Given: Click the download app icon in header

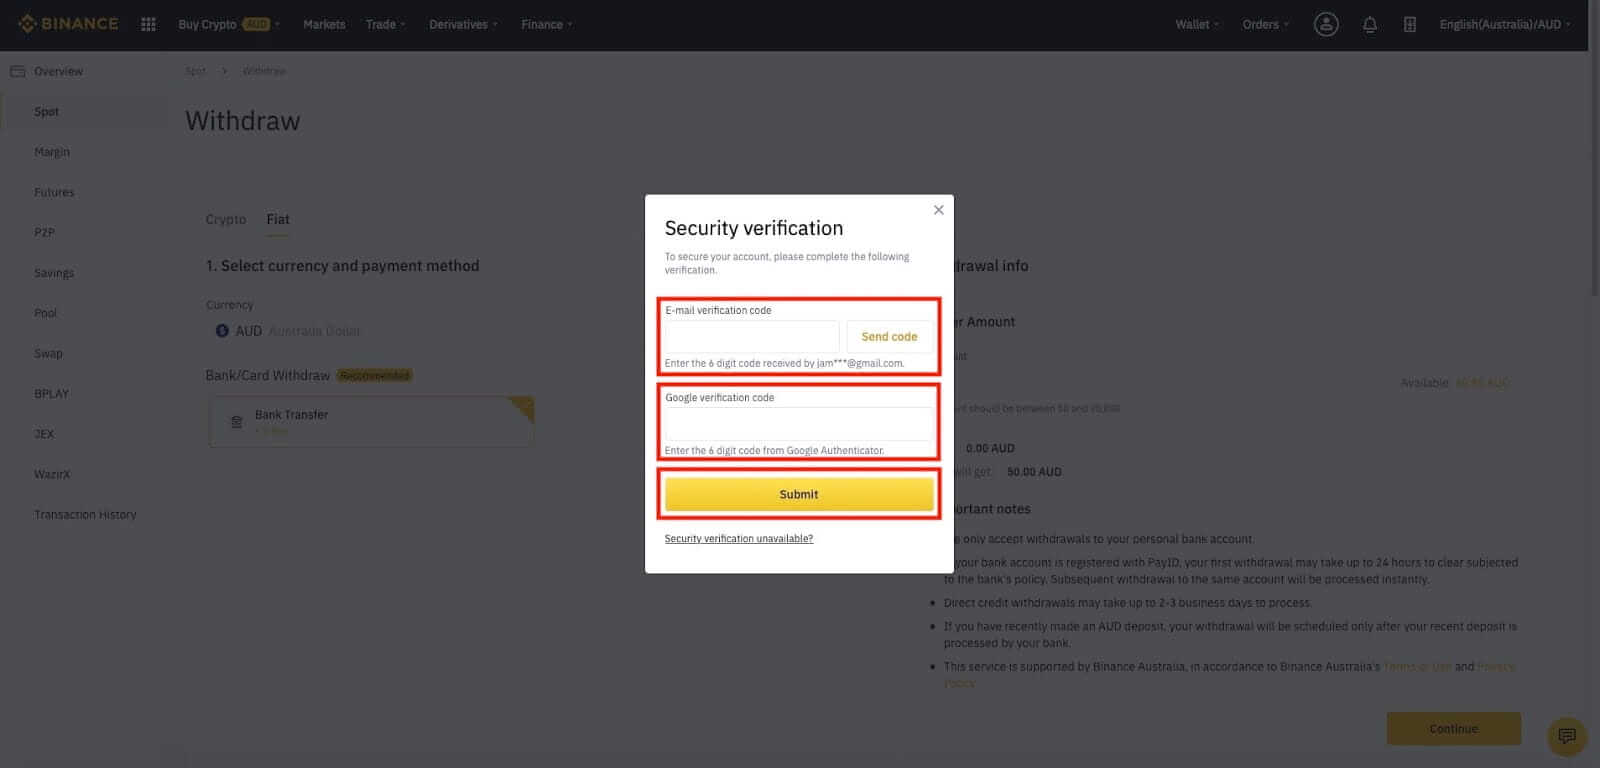Looking at the screenshot, I should (x=1409, y=24).
